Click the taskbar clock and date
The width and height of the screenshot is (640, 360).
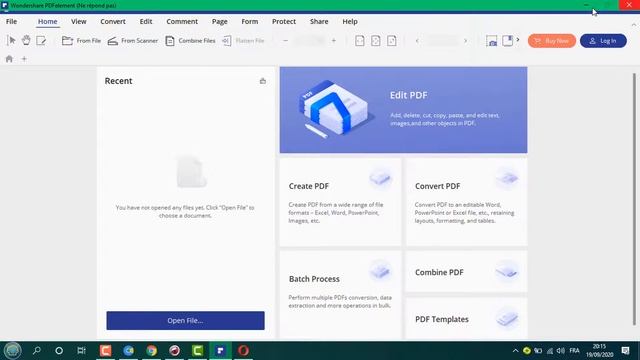[599, 351]
